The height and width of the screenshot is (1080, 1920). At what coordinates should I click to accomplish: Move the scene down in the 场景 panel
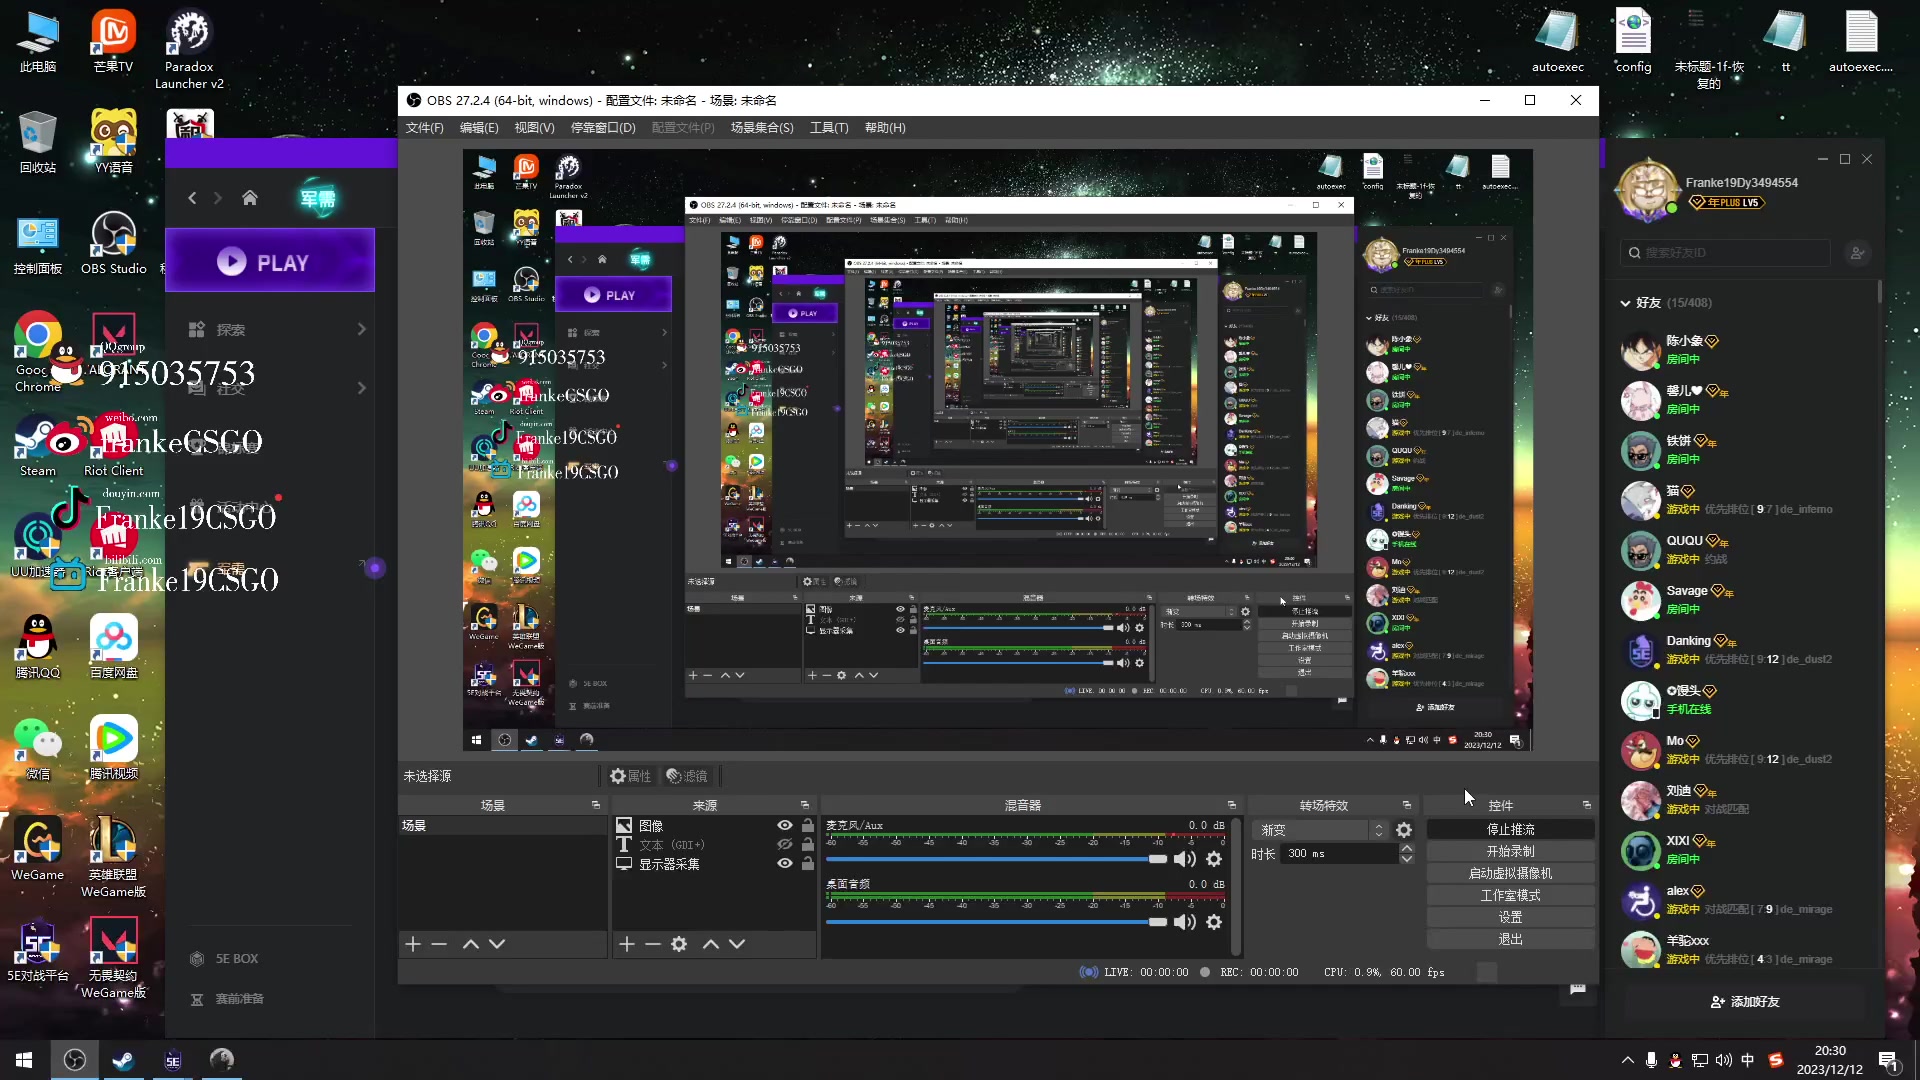[x=497, y=944]
